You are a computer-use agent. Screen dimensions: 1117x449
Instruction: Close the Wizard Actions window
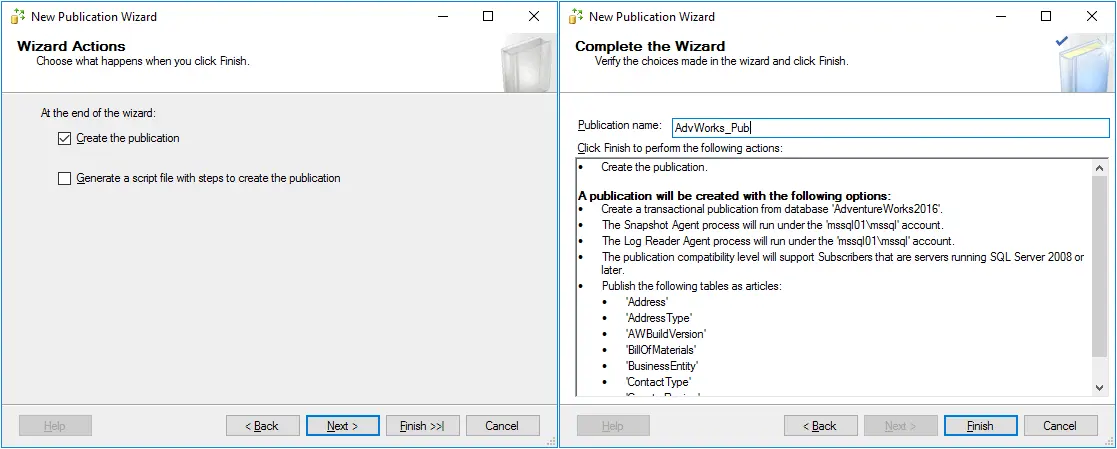coord(534,16)
